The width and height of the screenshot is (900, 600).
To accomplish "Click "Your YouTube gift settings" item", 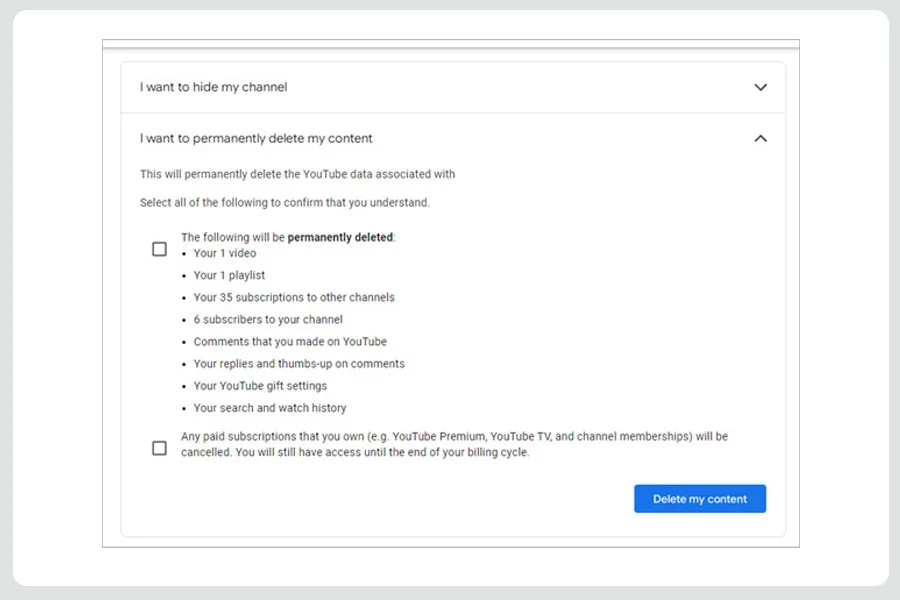I will point(260,386).
